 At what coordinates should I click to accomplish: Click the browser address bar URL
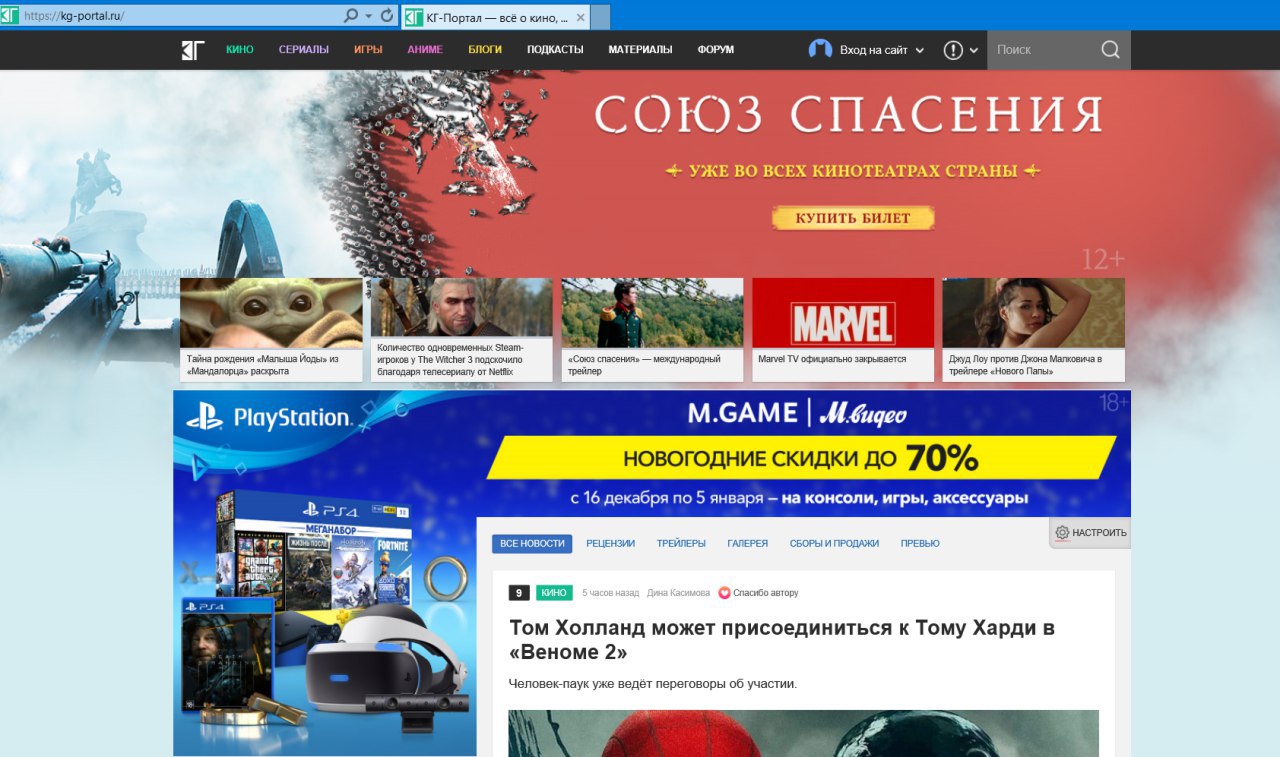(x=74, y=16)
